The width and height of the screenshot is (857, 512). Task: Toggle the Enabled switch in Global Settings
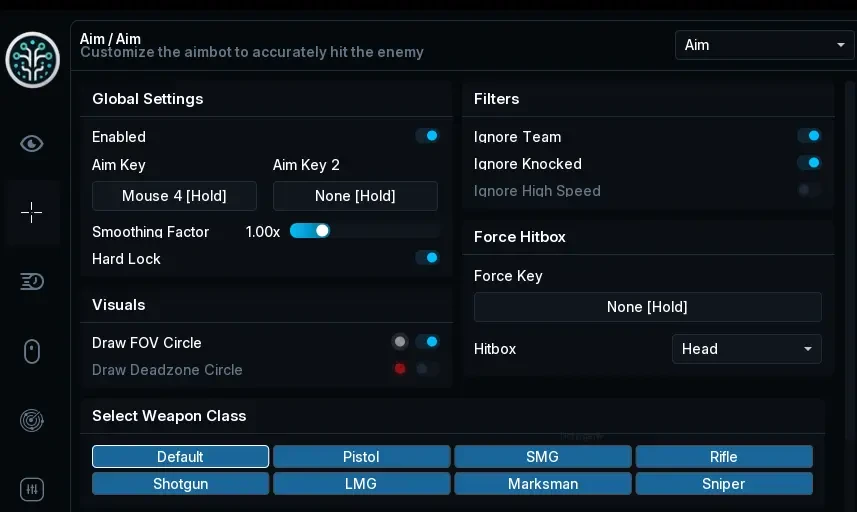[x=427, y=136]
